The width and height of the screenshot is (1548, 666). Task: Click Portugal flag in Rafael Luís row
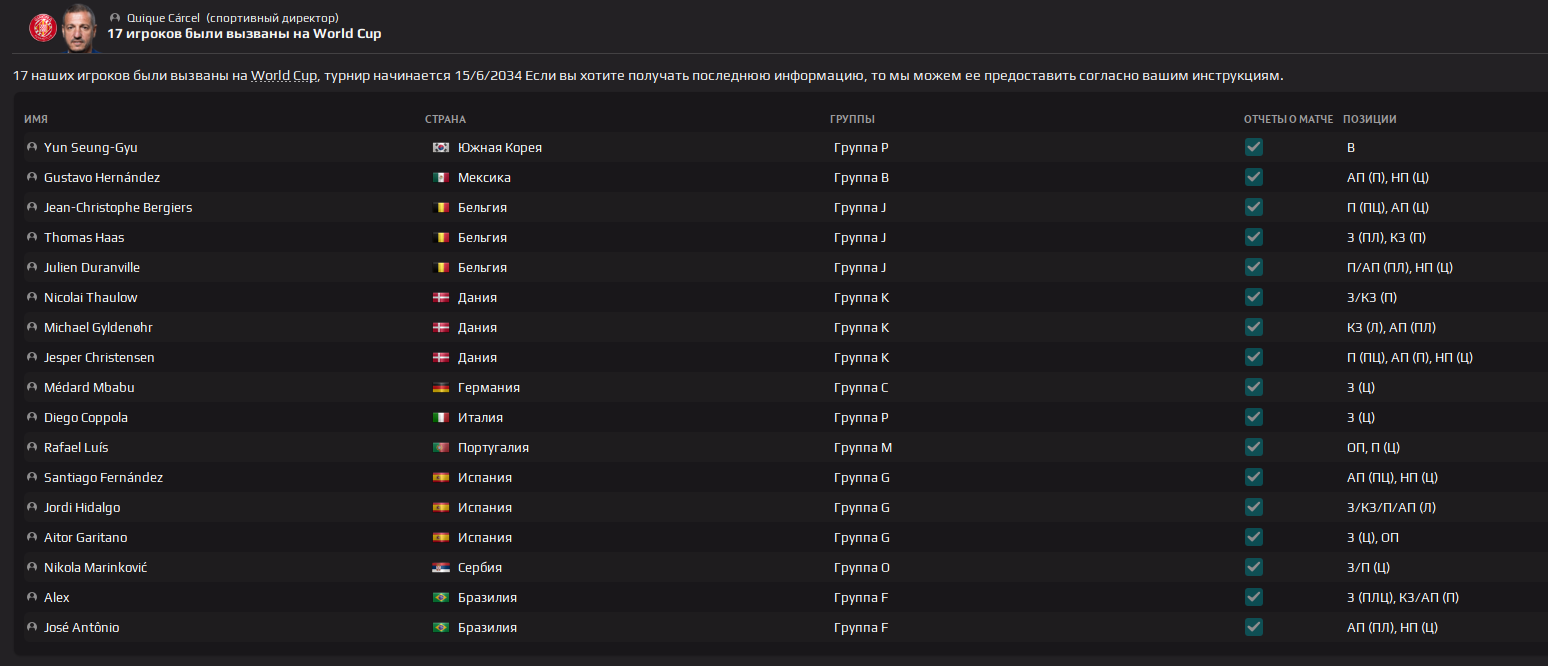click(441, 448)
